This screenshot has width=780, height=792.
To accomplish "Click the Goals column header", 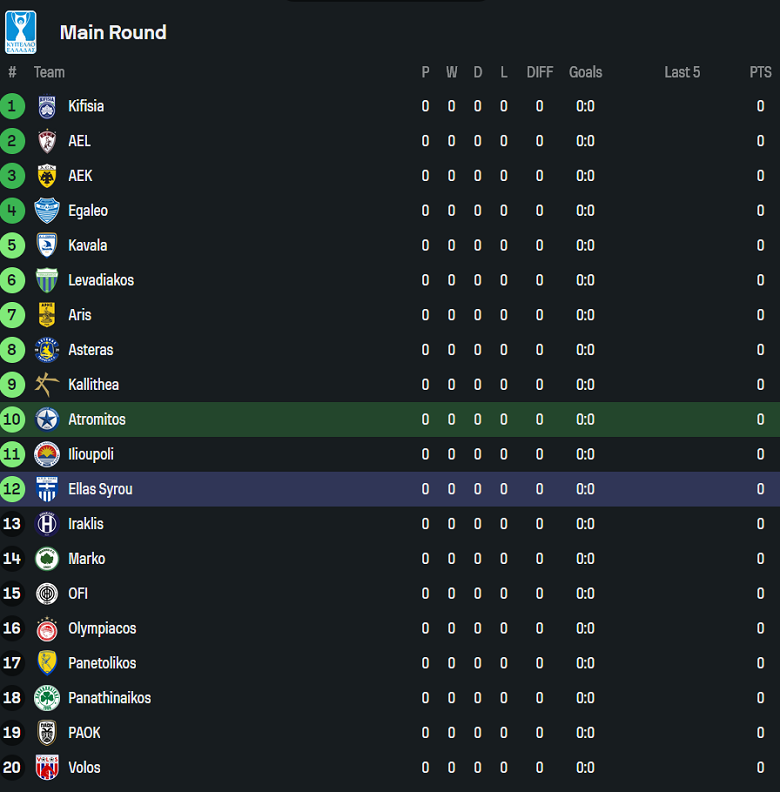I will tap(585, 72).
